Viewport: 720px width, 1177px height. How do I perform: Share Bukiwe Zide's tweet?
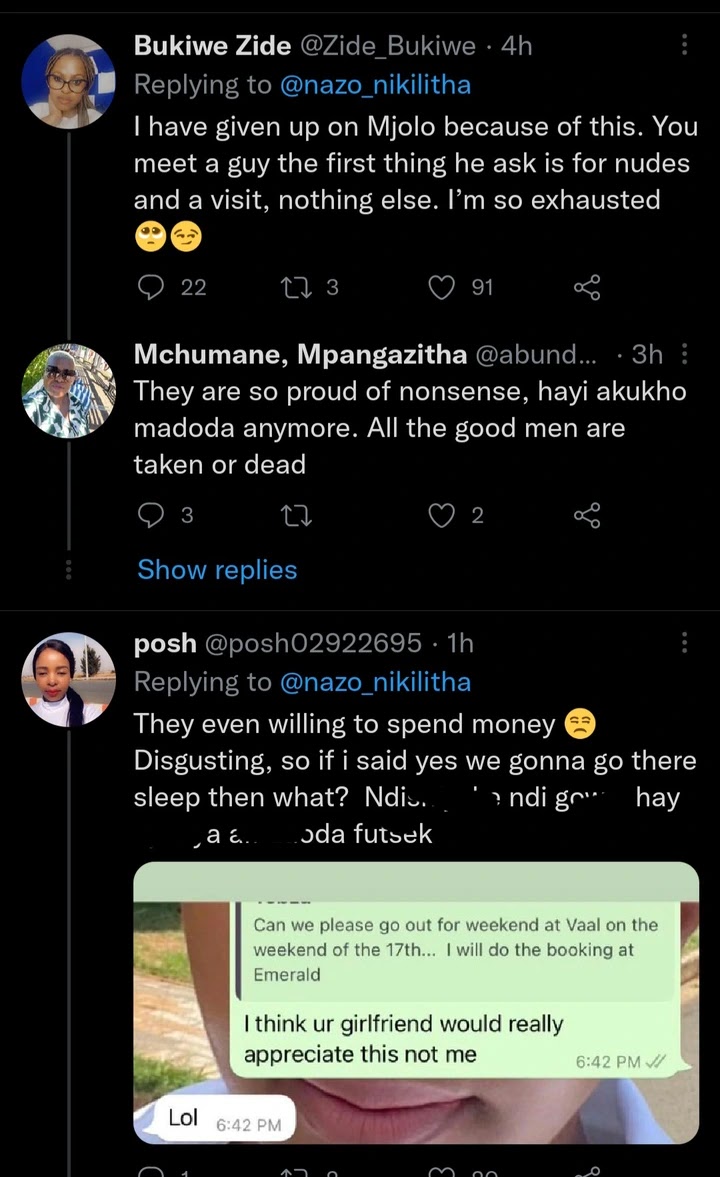click(x=587, y=288)
